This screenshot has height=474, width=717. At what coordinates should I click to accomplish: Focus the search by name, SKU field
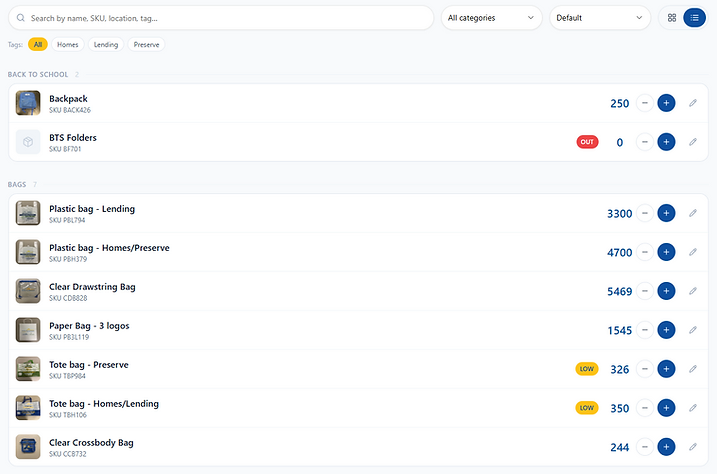221,18
